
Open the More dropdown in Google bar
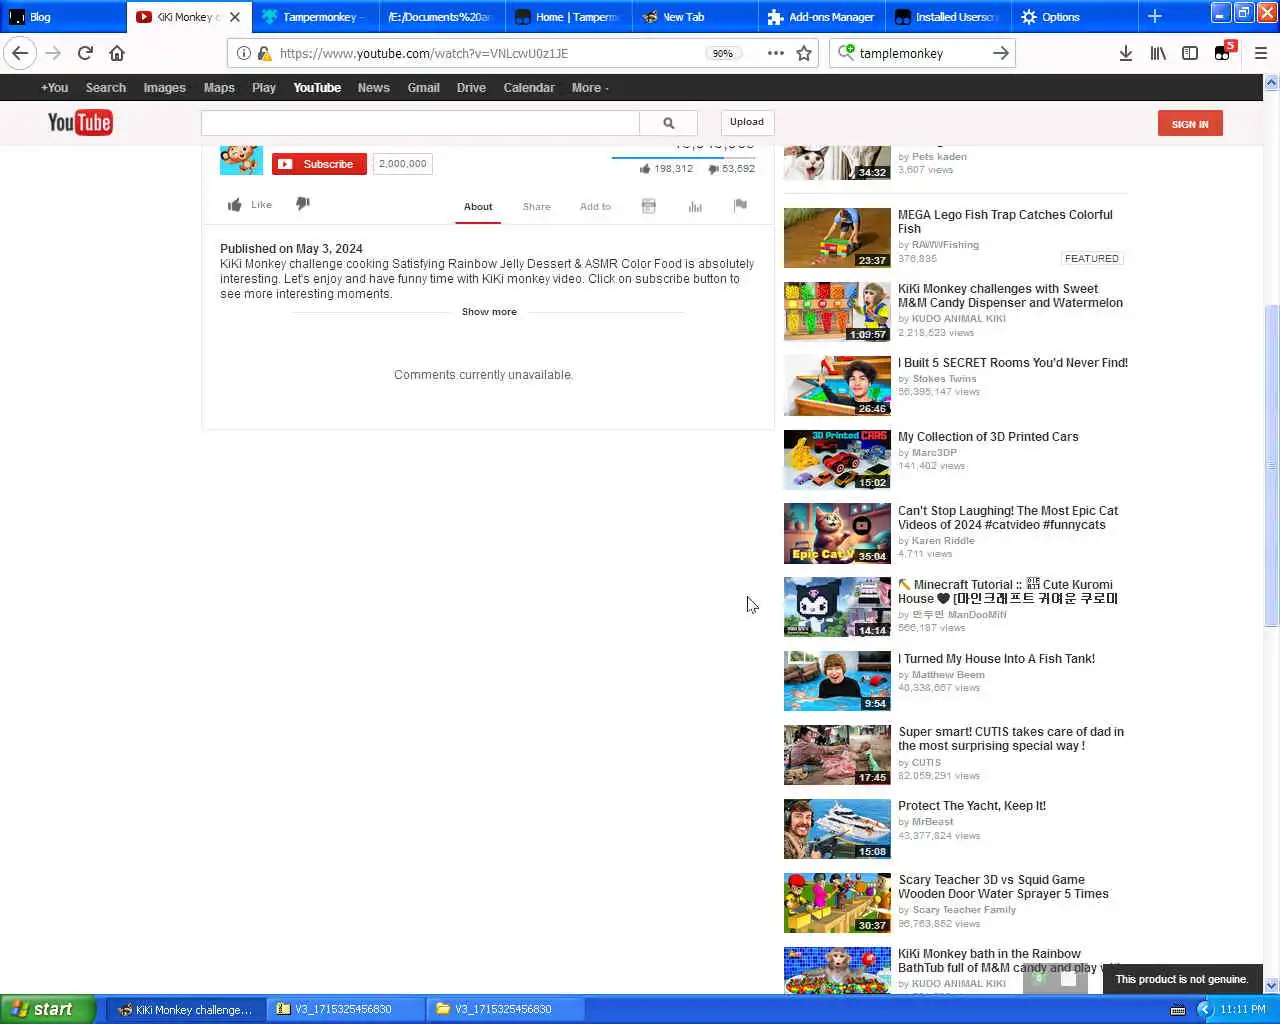point(590,88)
